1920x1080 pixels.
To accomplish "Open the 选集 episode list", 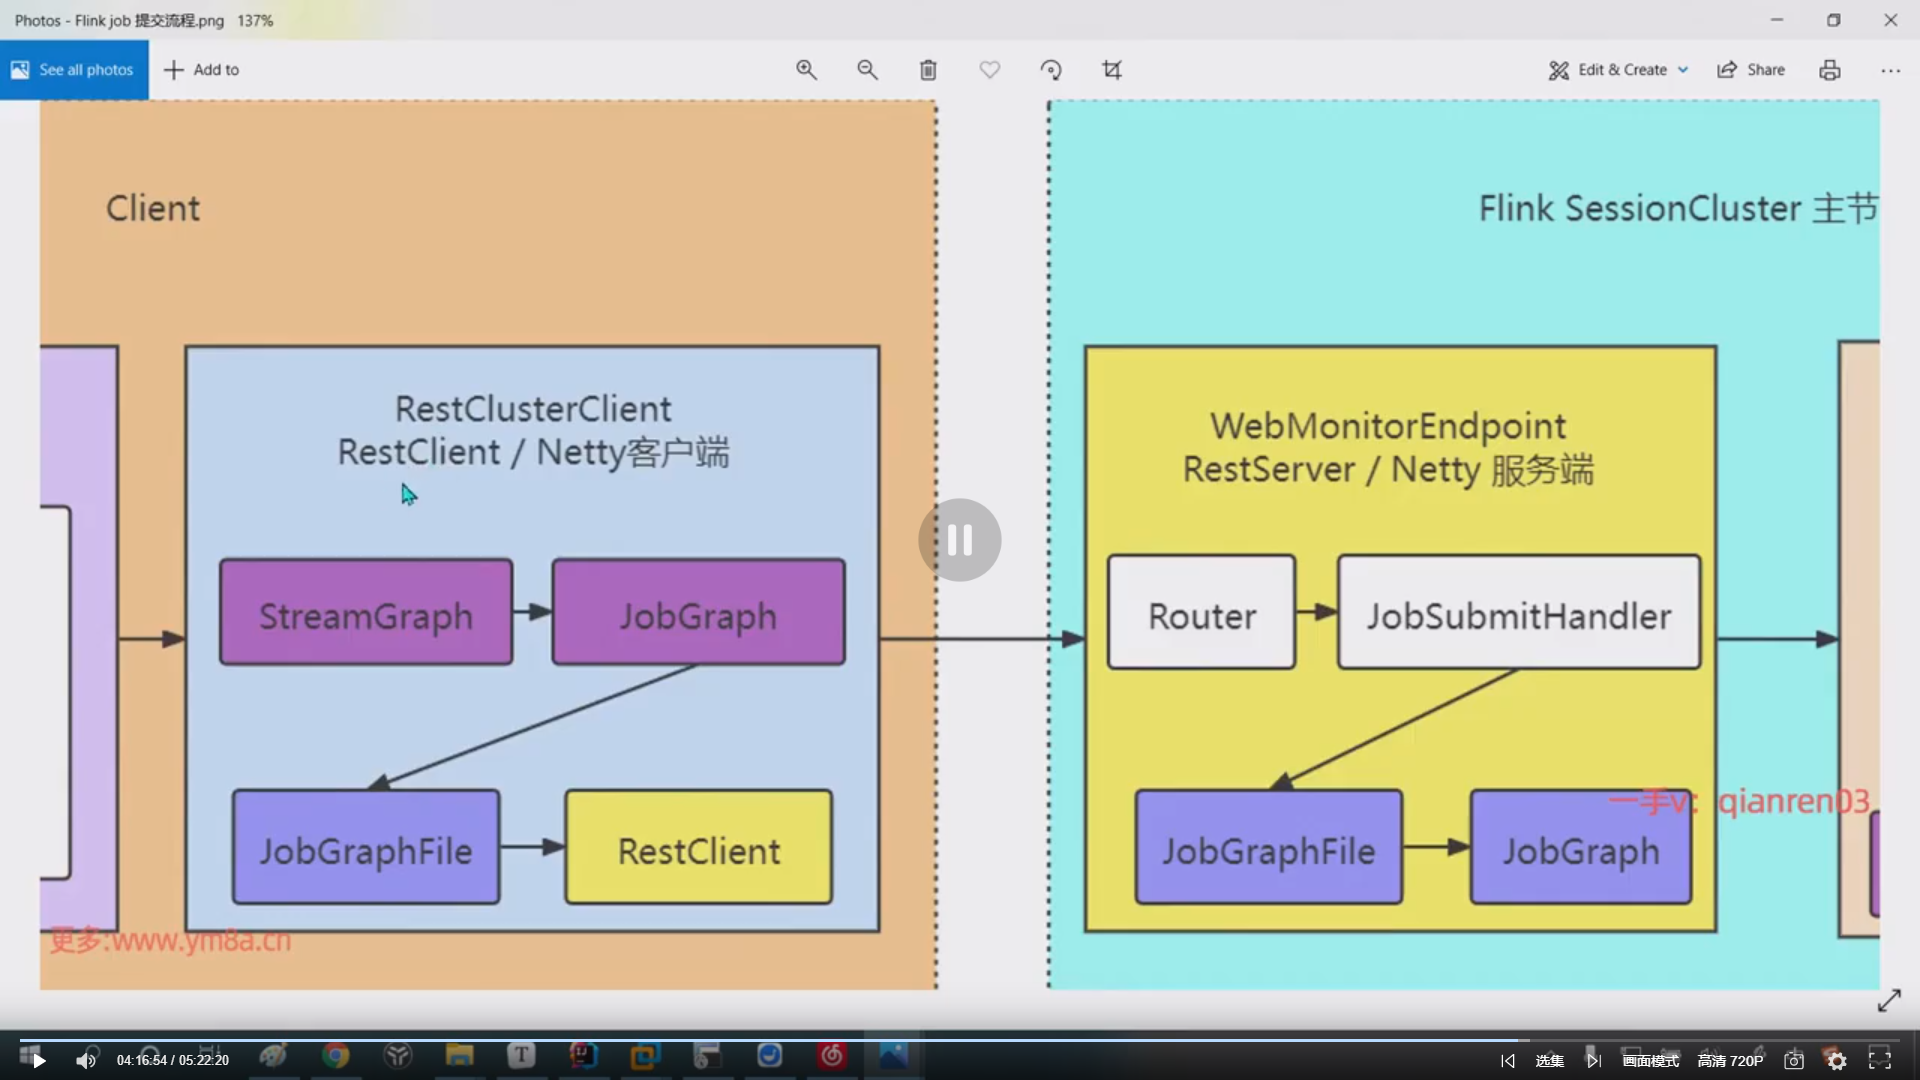I will coord(1549,1061).
